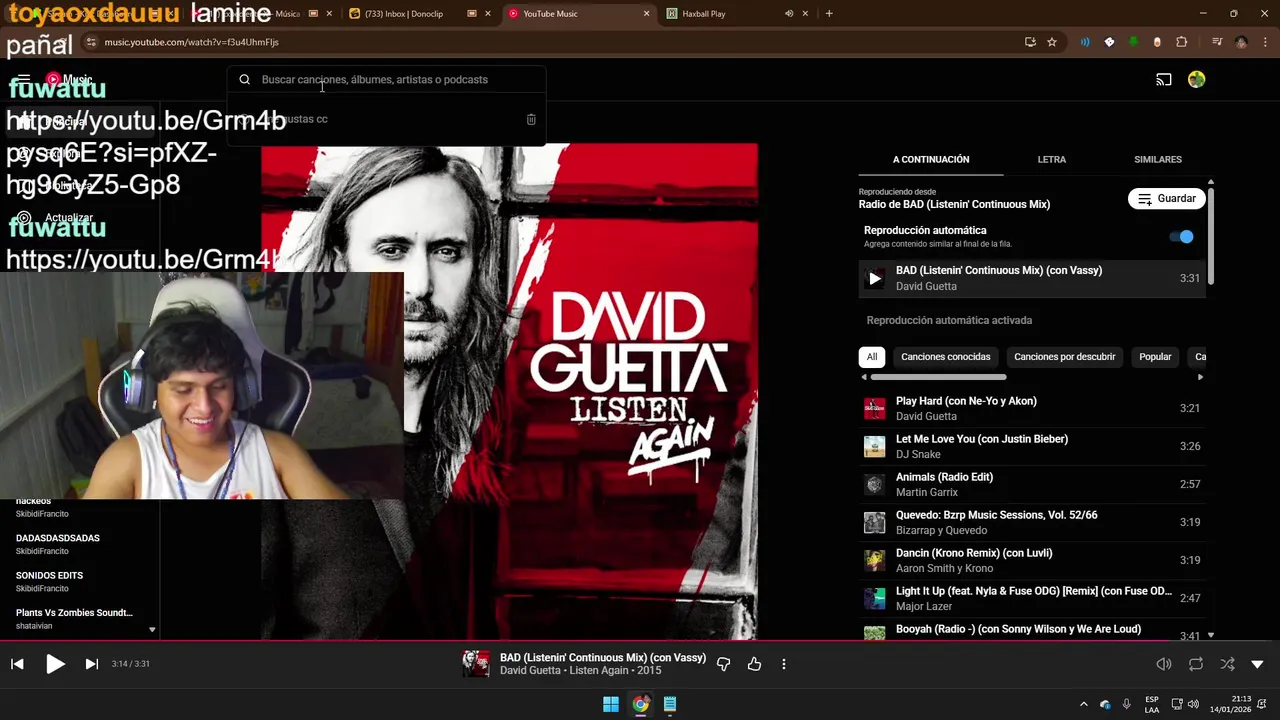
Task: Click the system volume icon in tray
Action: click(1194, 704)
